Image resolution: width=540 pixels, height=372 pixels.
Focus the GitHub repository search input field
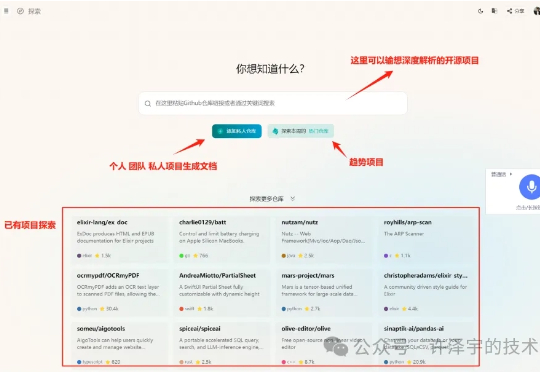pos(273,103)
